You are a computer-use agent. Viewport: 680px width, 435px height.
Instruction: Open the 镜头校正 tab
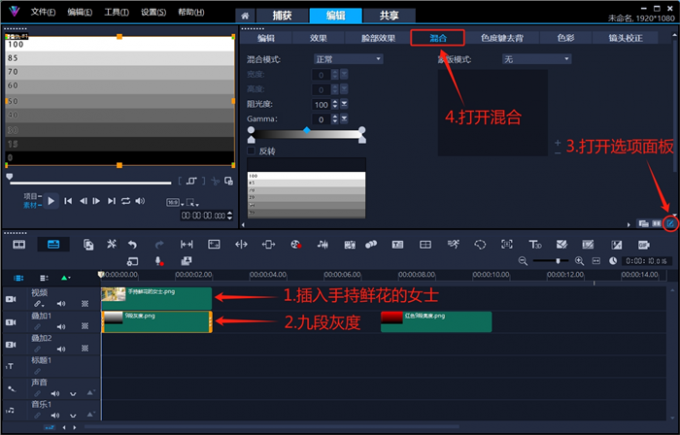pyautogui.click(x=625, y=38)
